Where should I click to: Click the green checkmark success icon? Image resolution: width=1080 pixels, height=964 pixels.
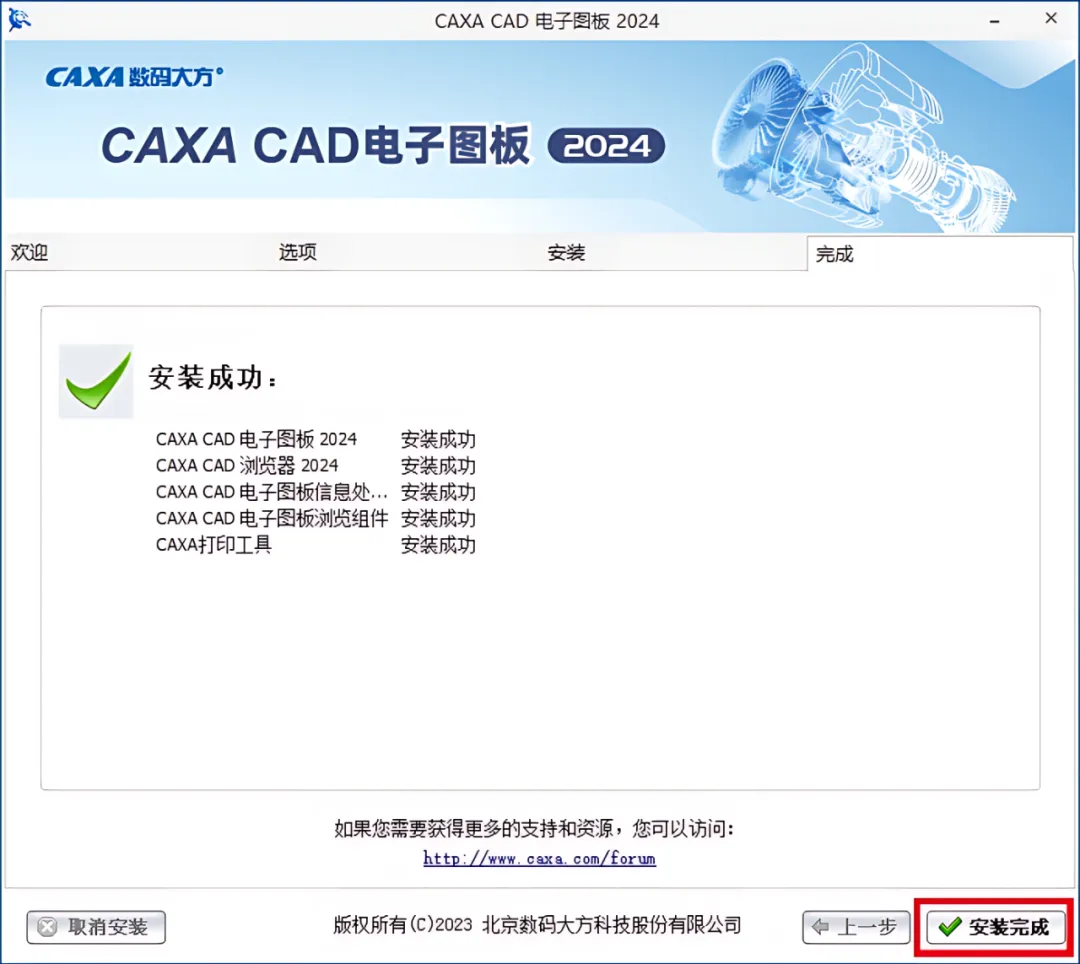pyautogui.click(x=96, y=381)
